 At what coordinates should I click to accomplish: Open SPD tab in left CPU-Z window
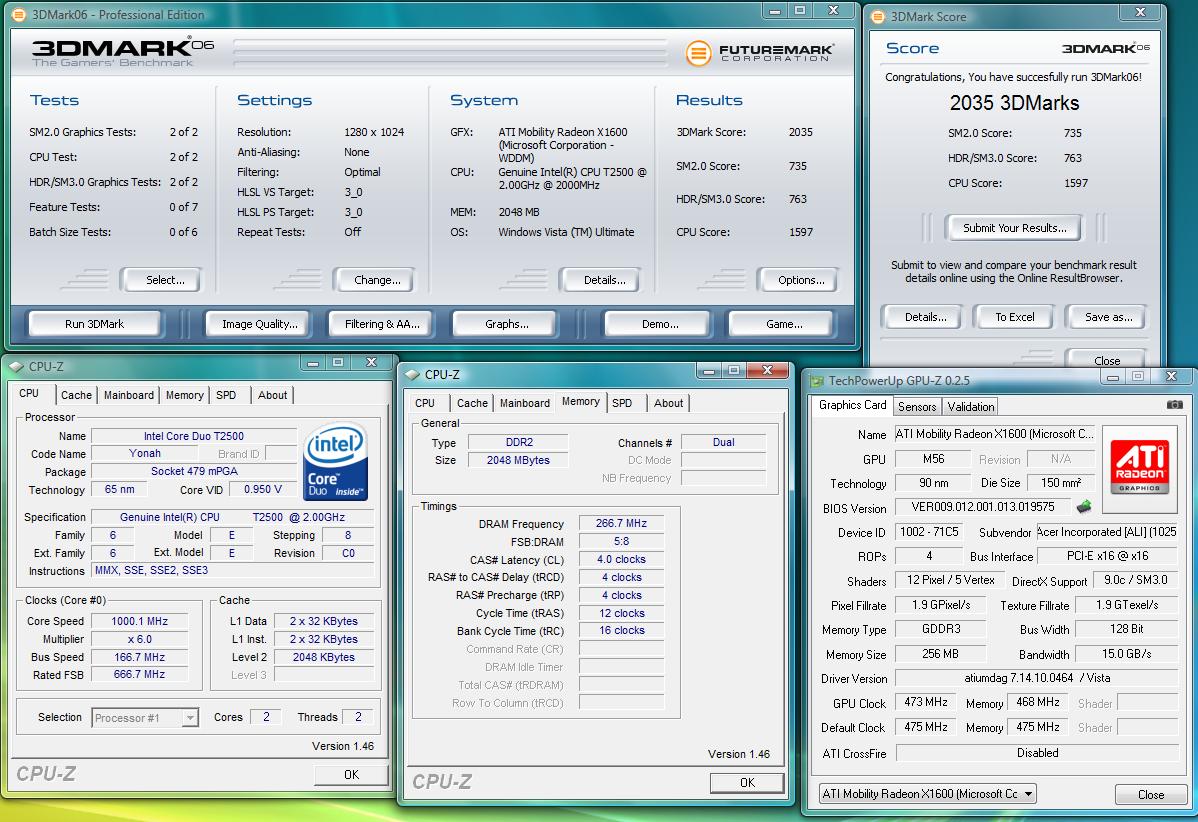pyautogui.click(x=226, y=395)
